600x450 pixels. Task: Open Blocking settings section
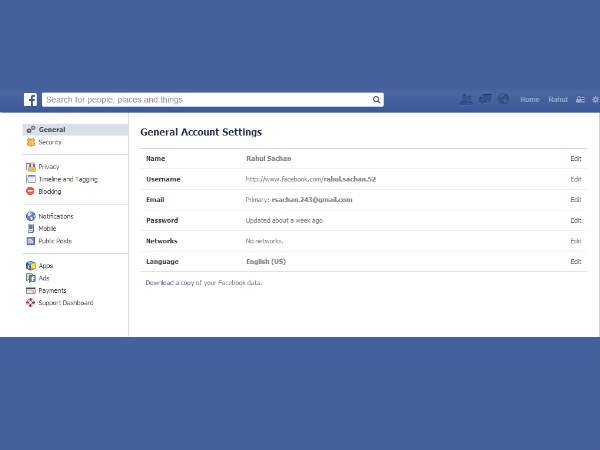pos(50,191)
